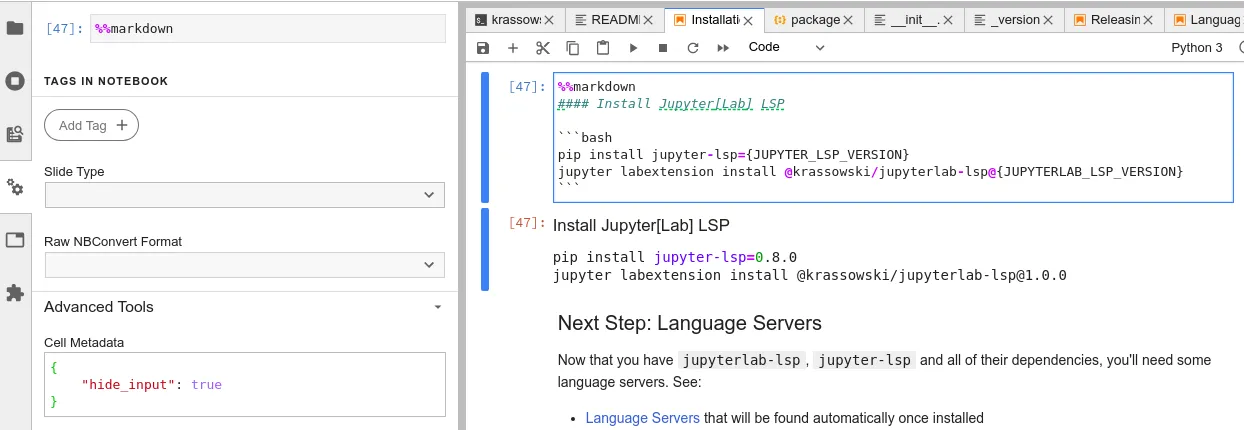Viewport: 1244px width, 430px height.
Task: Open the Slide Type dropdown
Action: [x=245, y=195]
